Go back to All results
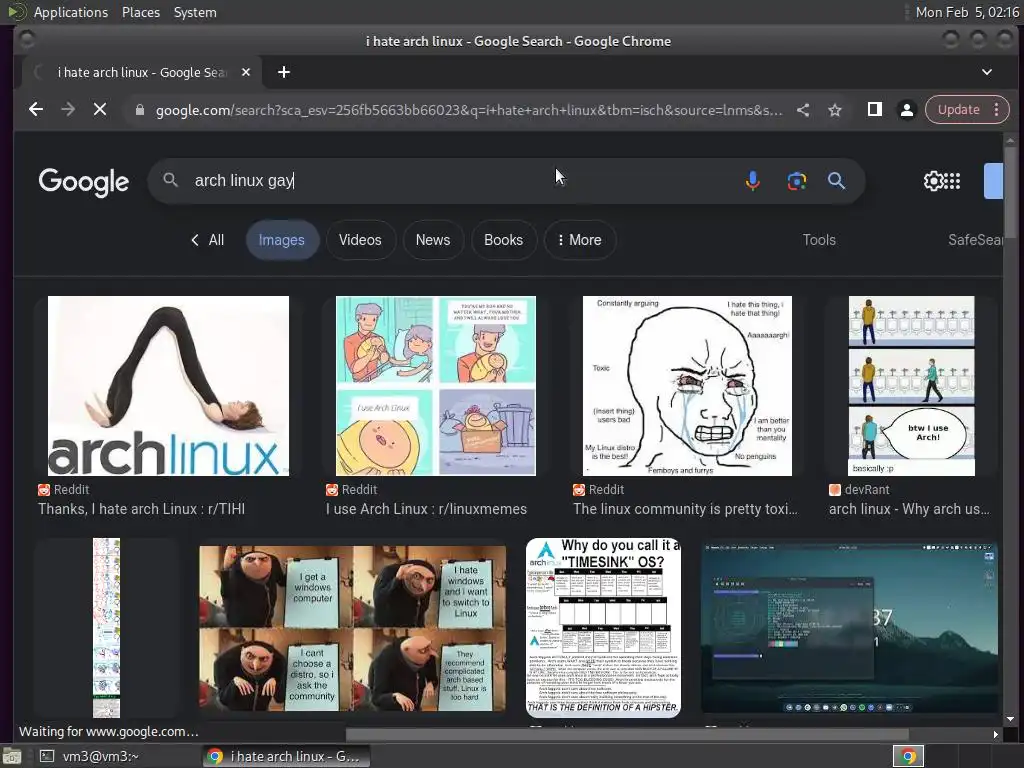Image resolution: width=1024 pixels, height=768 pixels. pyautogui.click(x=207, y=240)
